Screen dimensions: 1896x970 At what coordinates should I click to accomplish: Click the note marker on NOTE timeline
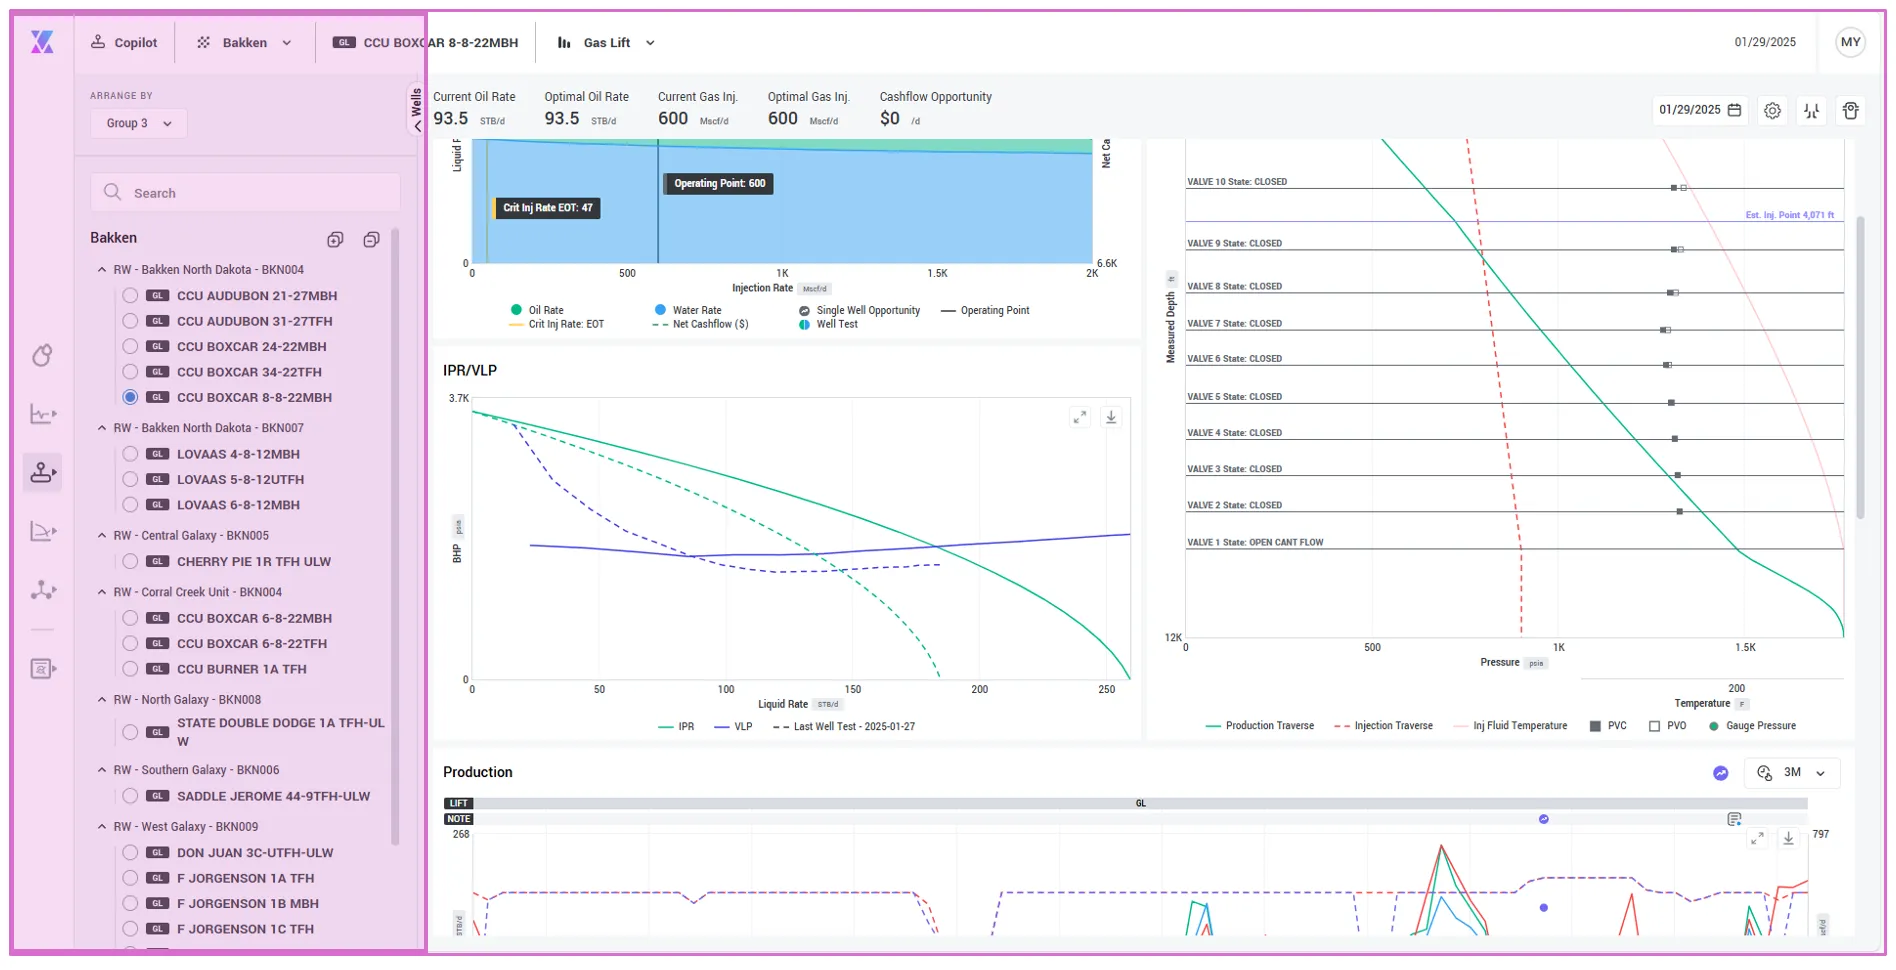[1544, 819]
